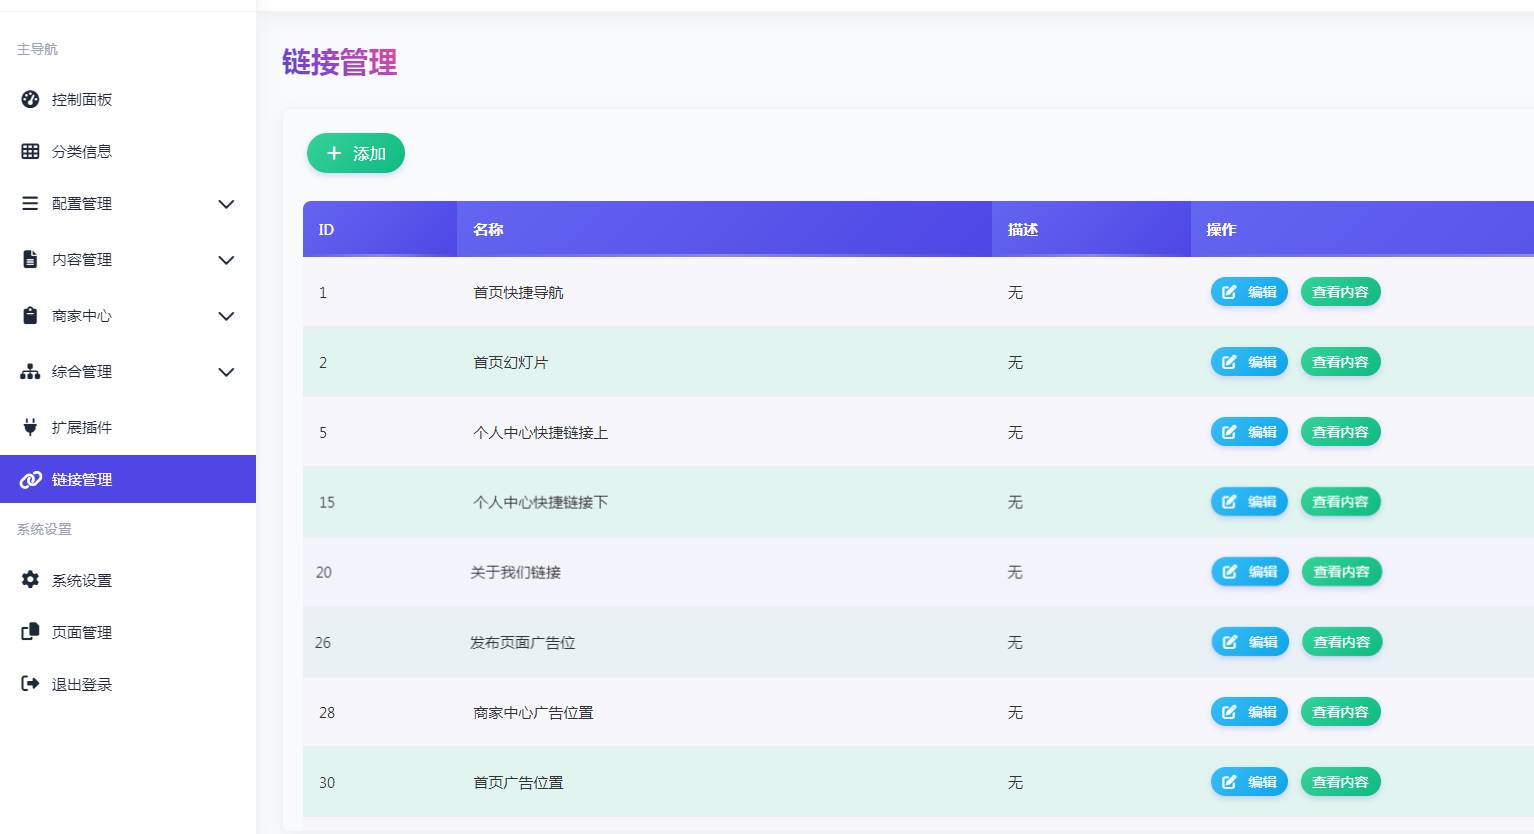Viewport: 1534px width, 834px height.
Task: Click the chain link icon for 链接管理
Action: [x=30, y=479]
